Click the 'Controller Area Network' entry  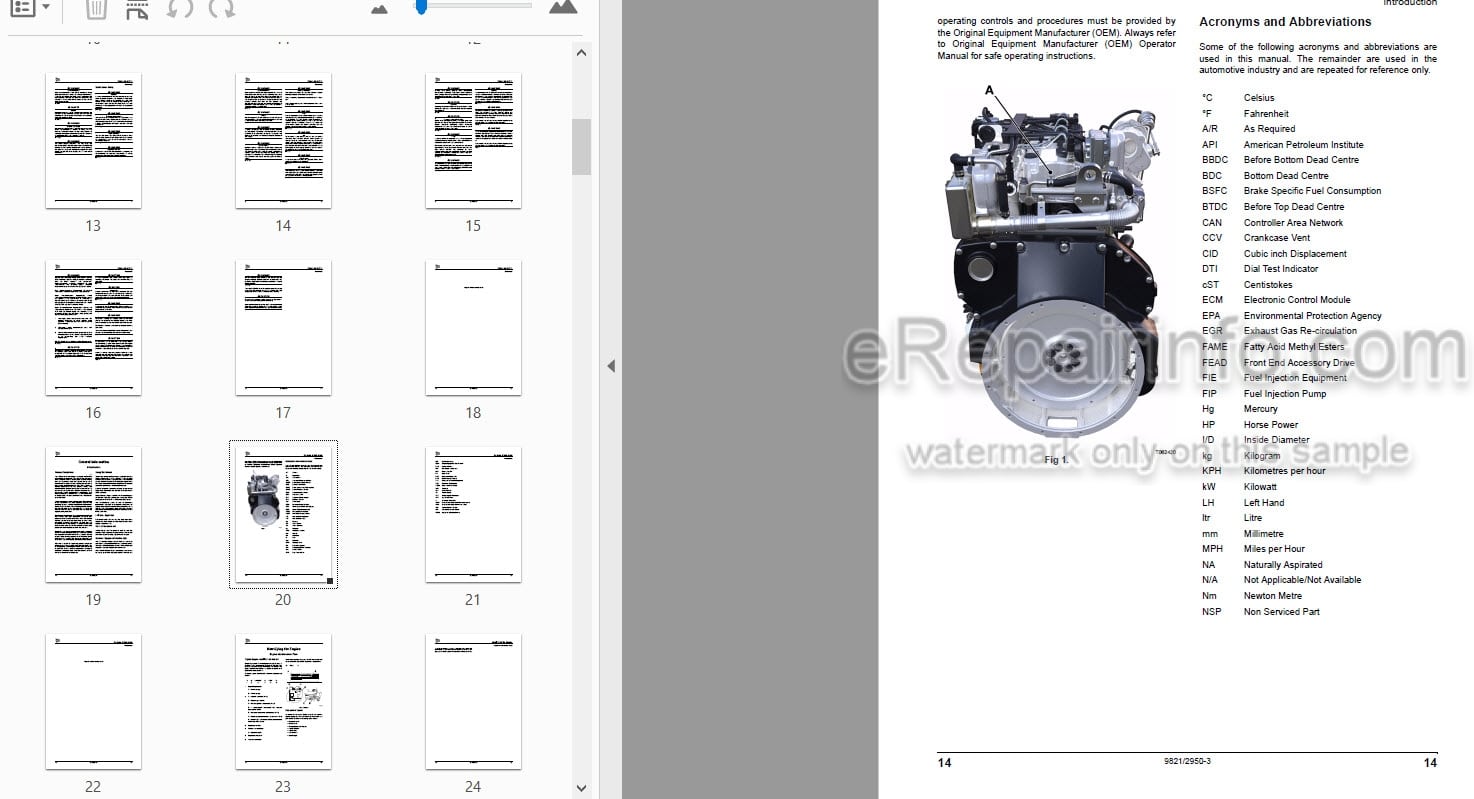point(1293,223)
